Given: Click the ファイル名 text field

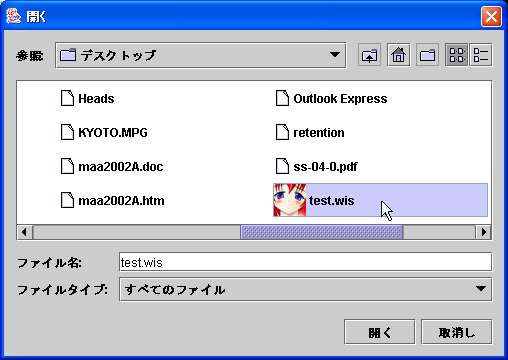Looking at the screenshot, I should pos(305,262).
